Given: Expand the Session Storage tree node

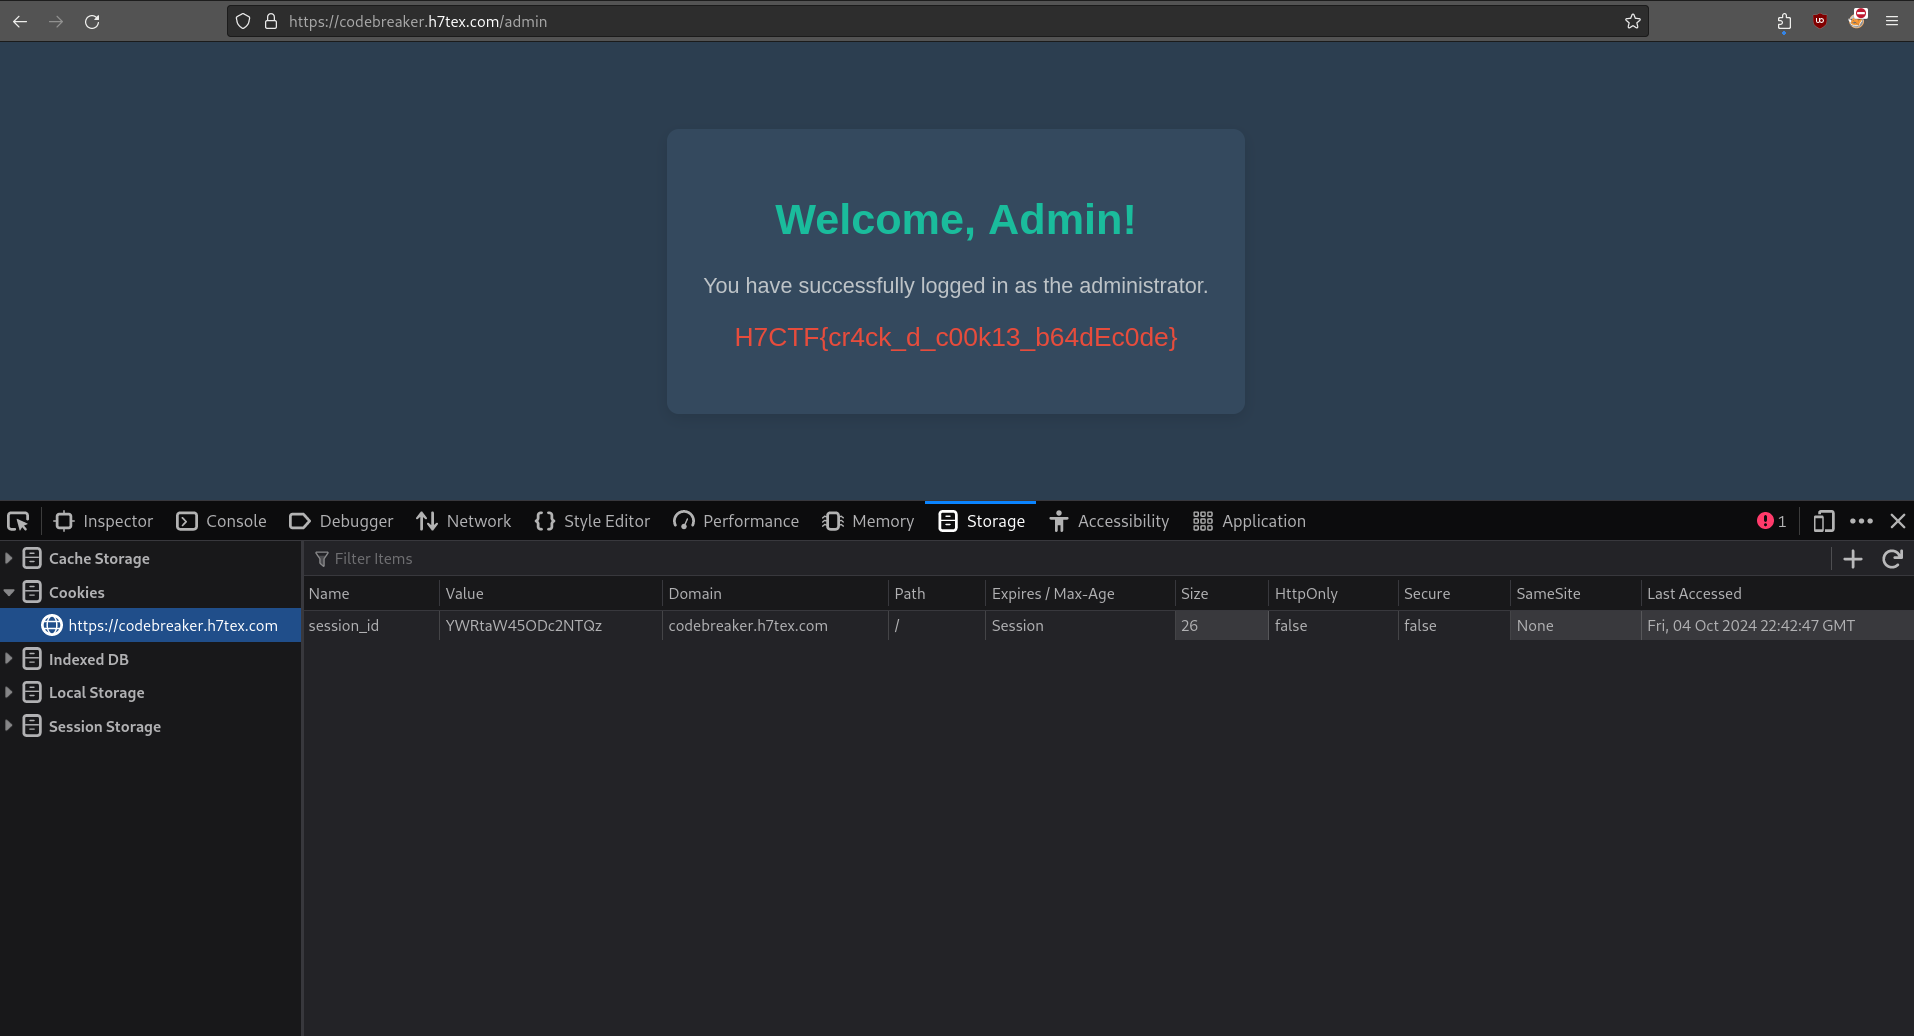Looking at the screenshot, I should pos(9,726).
